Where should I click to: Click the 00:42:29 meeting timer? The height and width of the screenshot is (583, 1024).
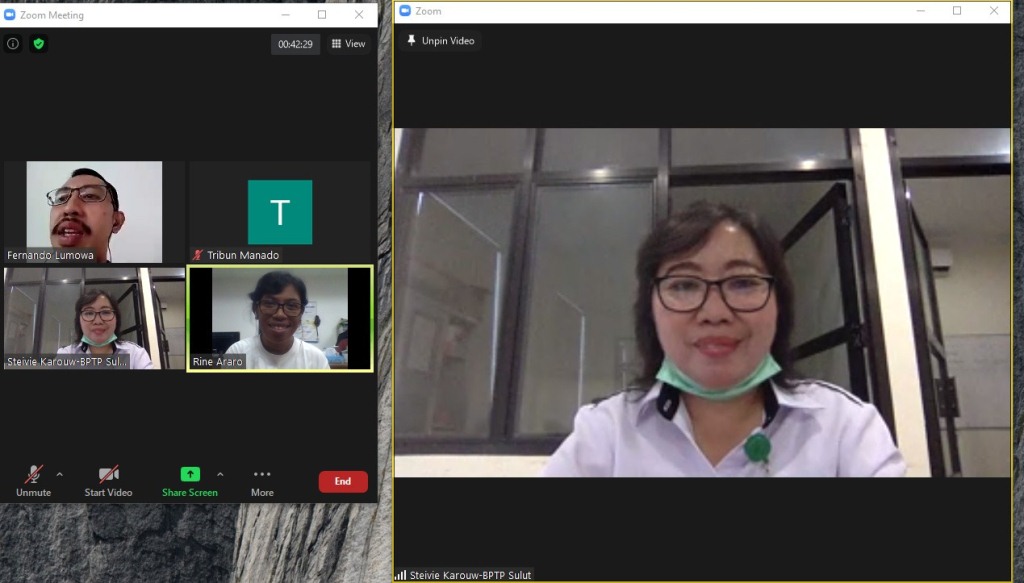pyautogui.click(x=295, y=44)
